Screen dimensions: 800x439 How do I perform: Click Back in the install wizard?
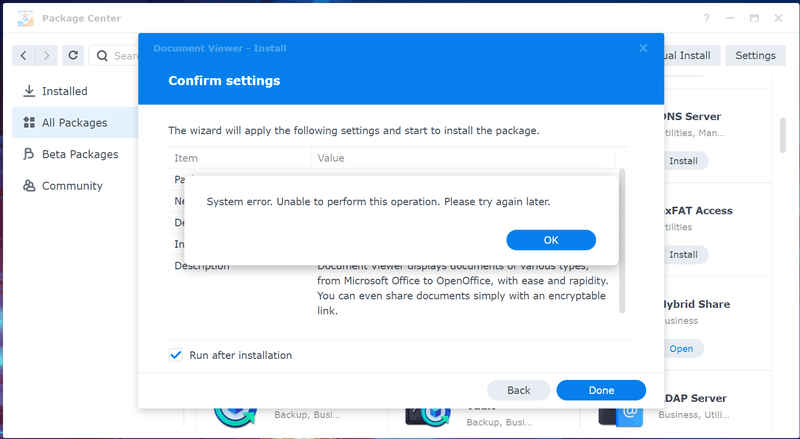pos(519,390)
